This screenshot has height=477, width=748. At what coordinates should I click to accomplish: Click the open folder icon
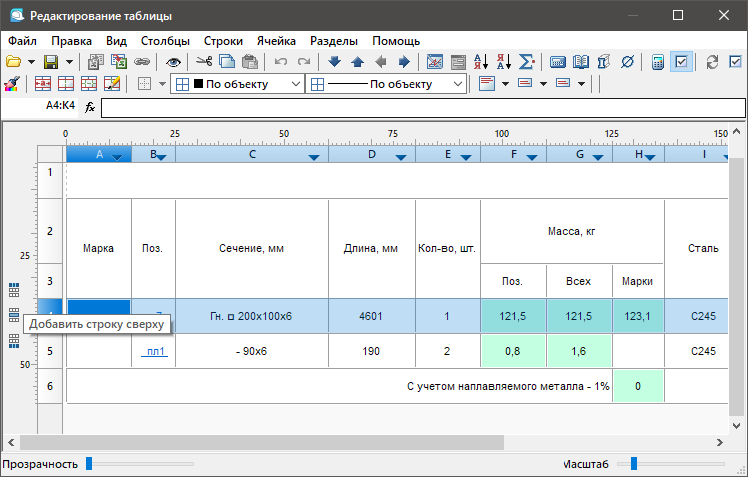click(13, 62)
